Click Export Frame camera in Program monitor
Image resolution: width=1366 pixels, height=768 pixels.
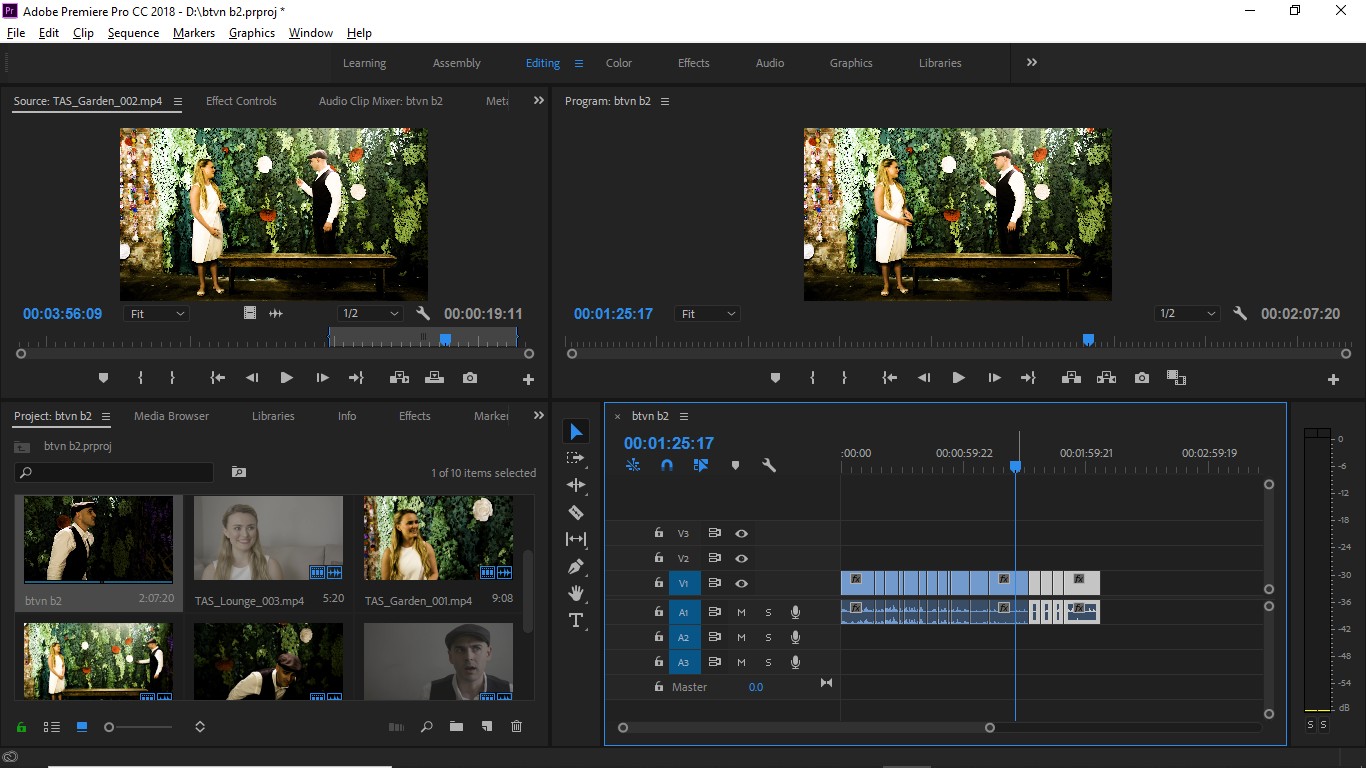point(1142,378)
